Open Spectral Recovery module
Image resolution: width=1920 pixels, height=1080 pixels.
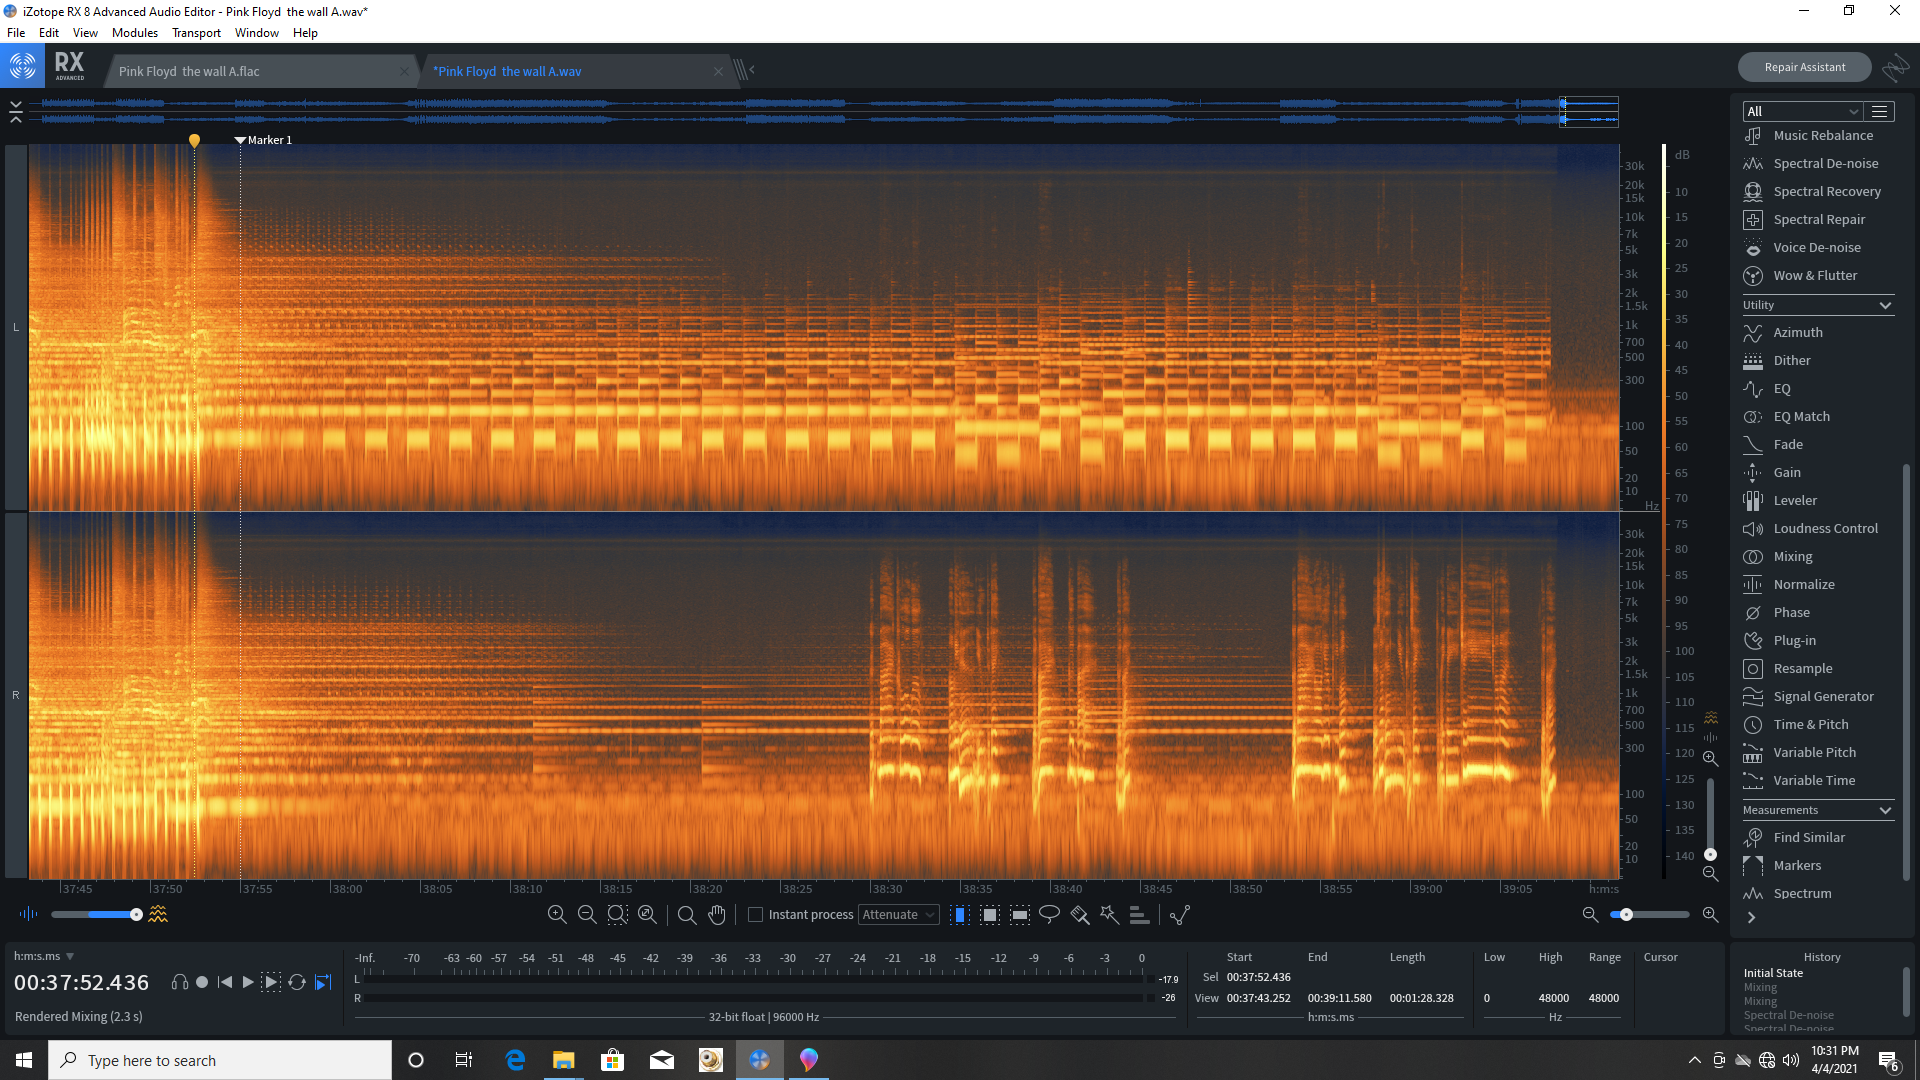click(x=1811, y=192)
